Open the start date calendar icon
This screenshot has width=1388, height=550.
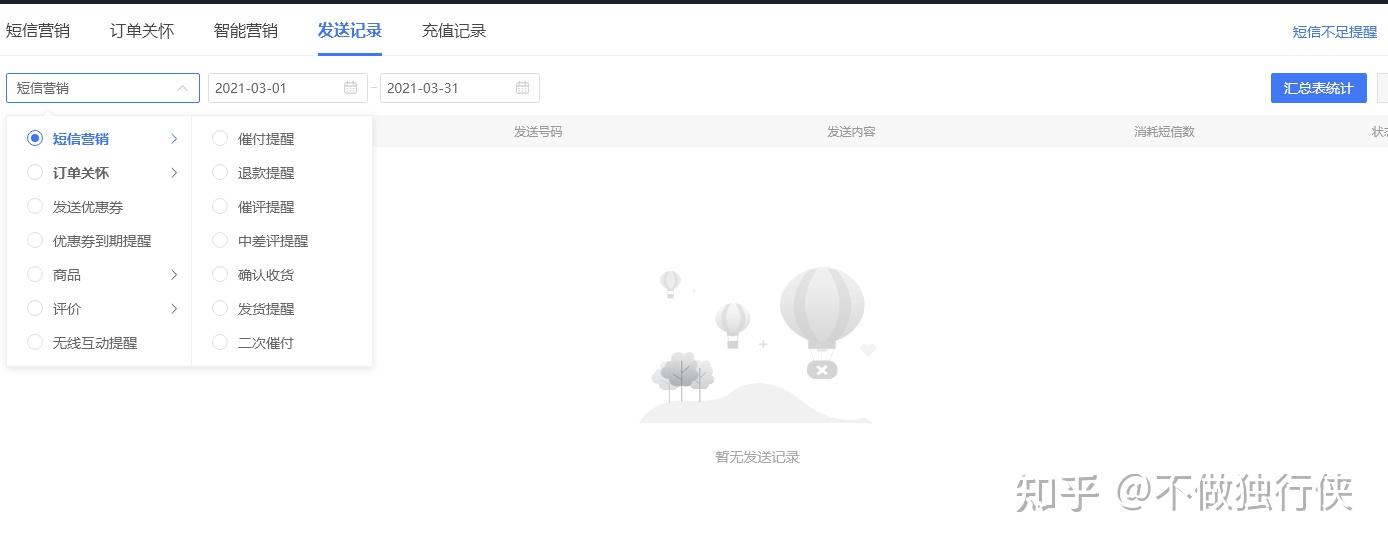point(351,88)
